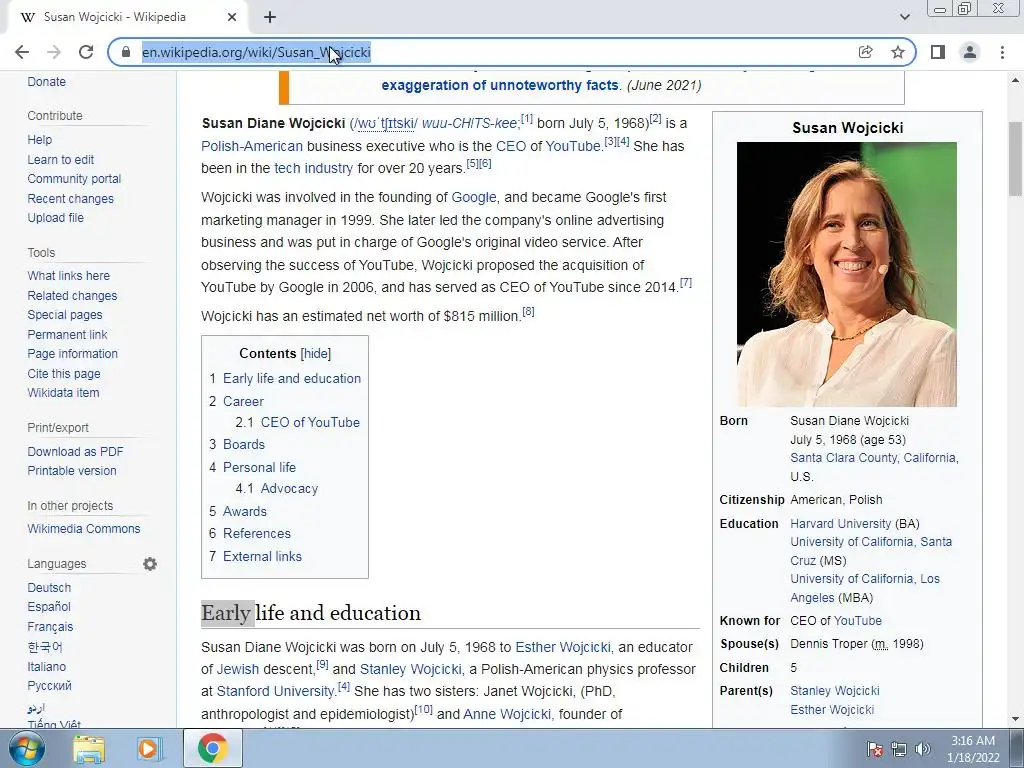This screenshot has width=1024, height=768.
Task: Hide the Contents table via hide link
Action: [315, 353]
